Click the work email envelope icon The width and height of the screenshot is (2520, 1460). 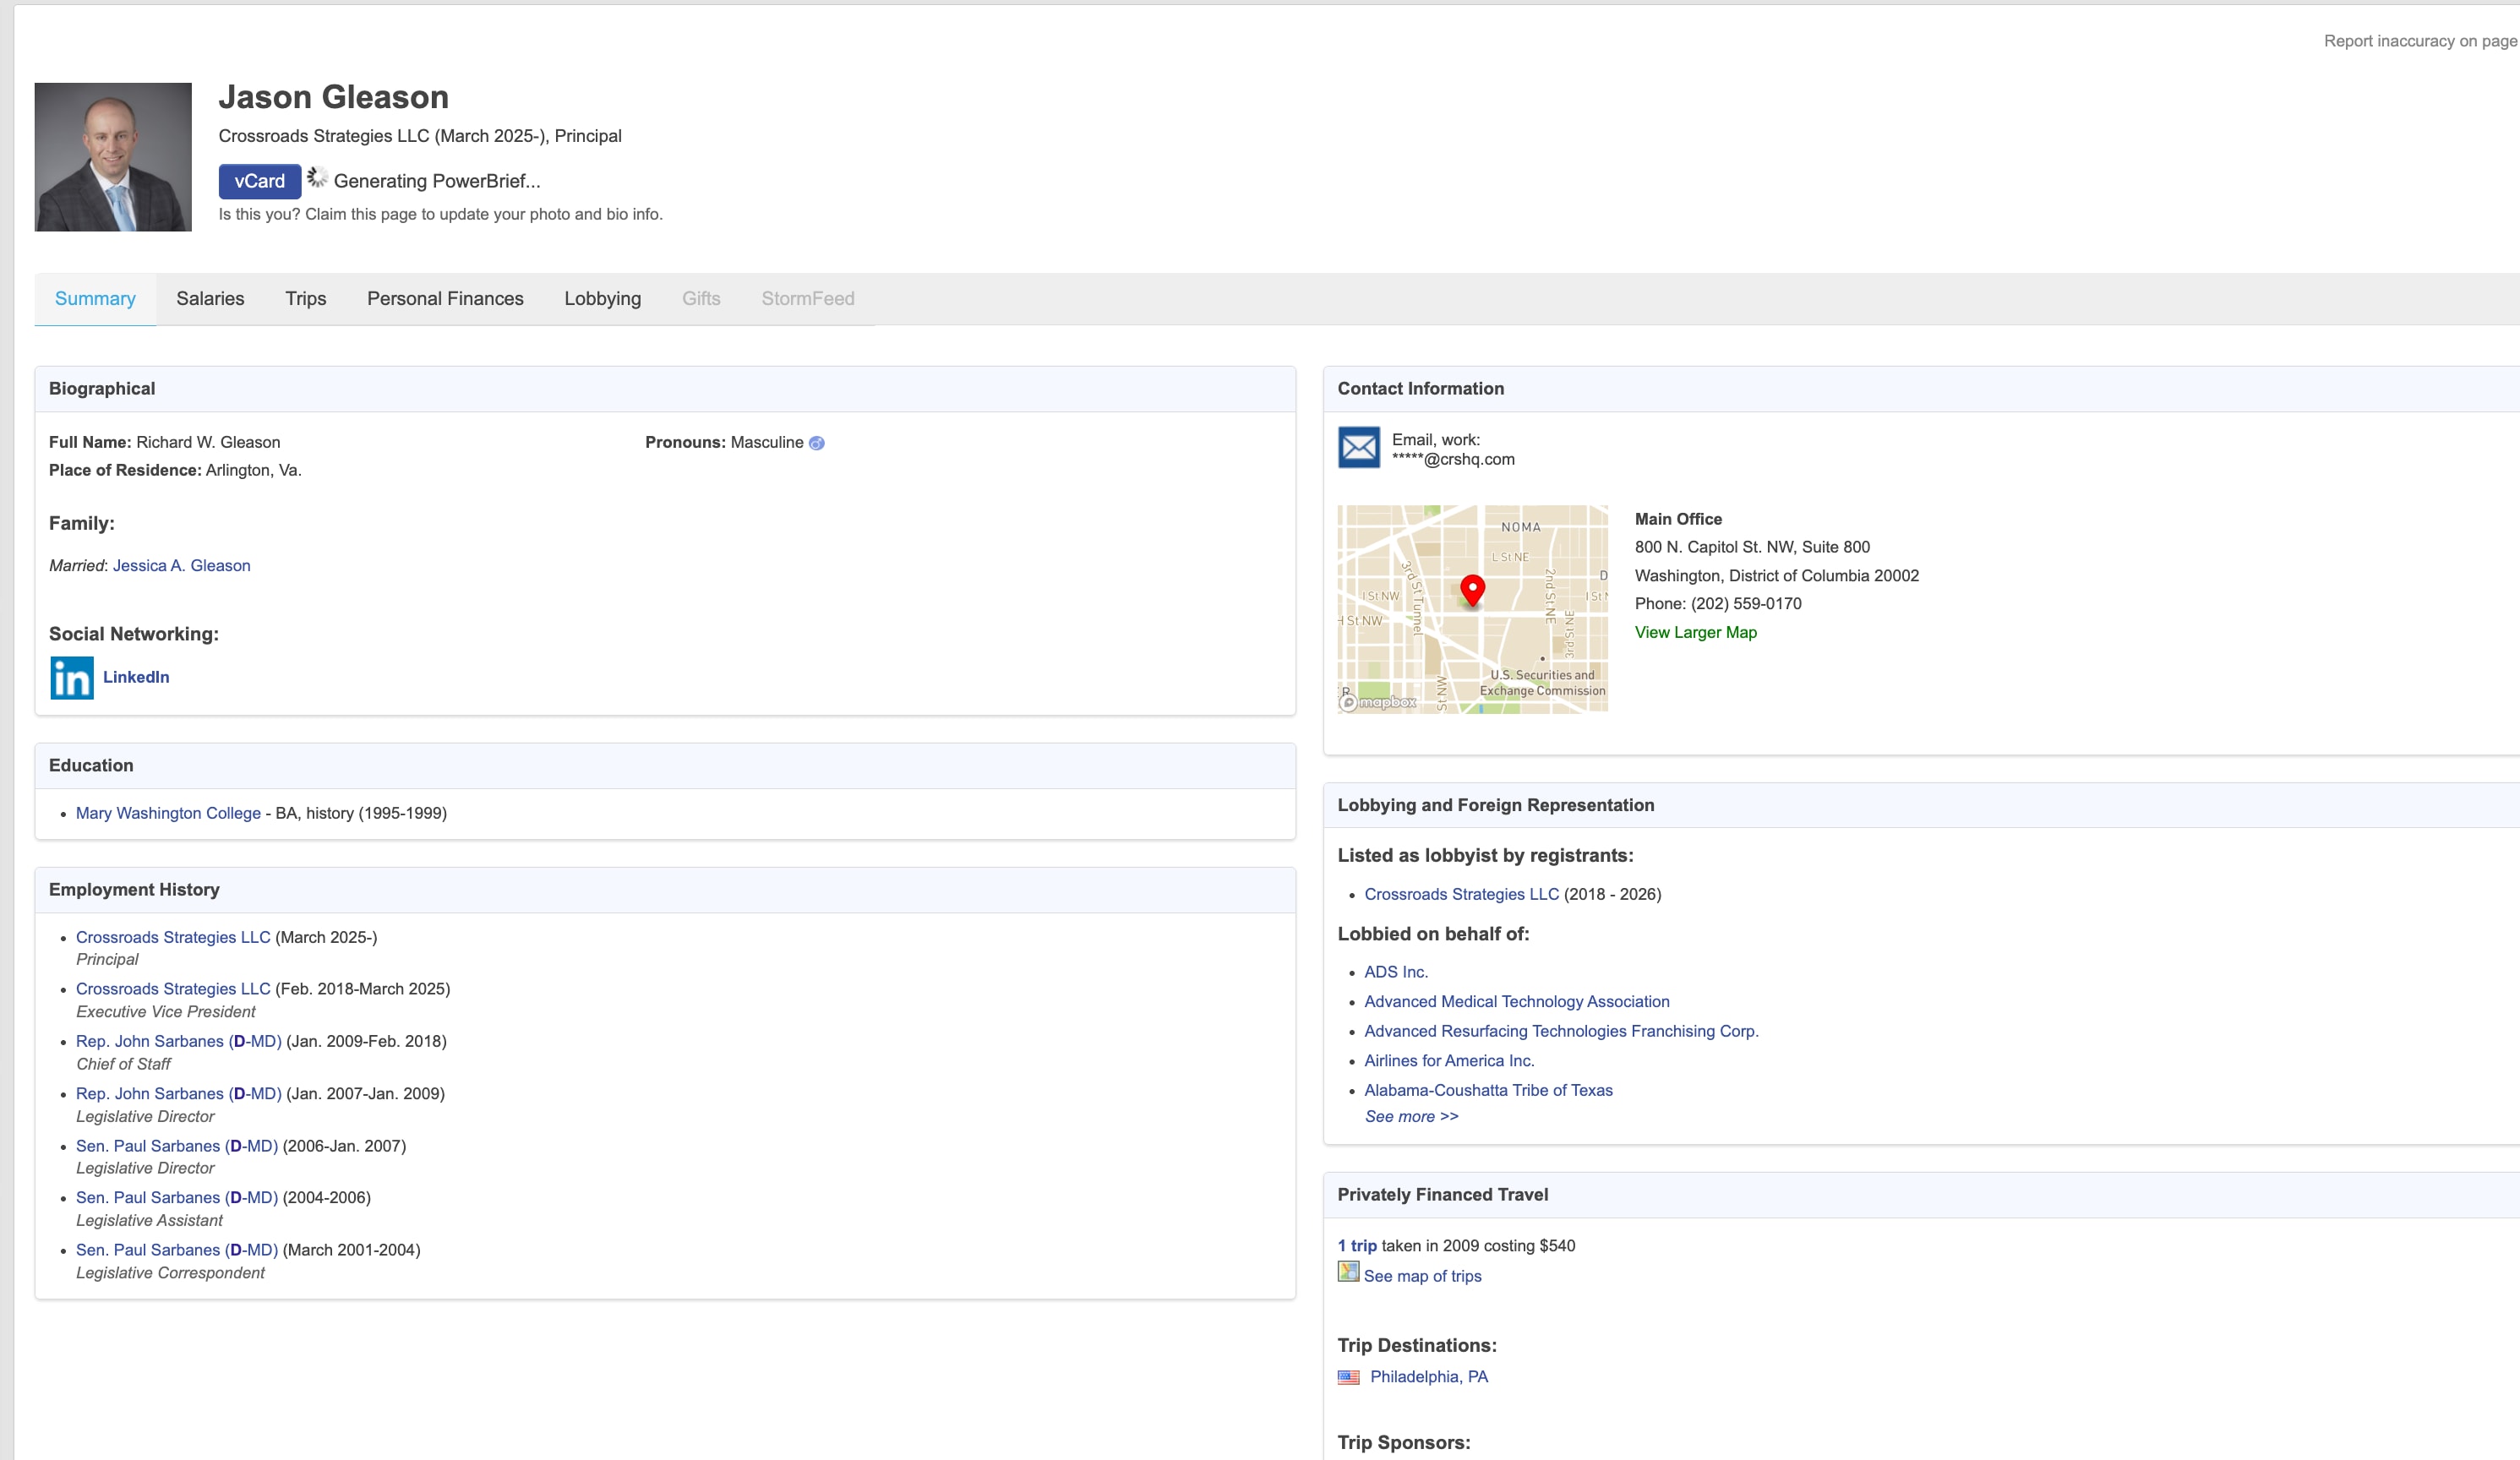(x=1359, y=448)
